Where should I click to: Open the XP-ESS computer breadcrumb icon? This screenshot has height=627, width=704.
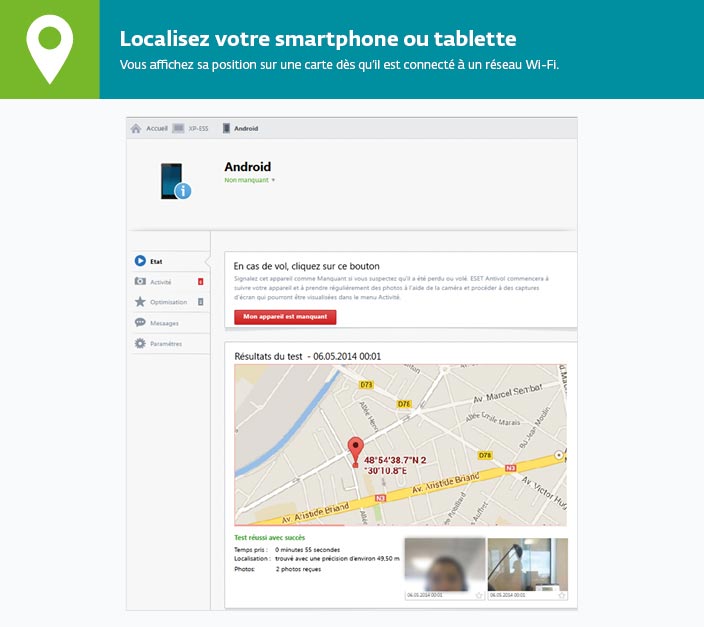tap(178, 128)
